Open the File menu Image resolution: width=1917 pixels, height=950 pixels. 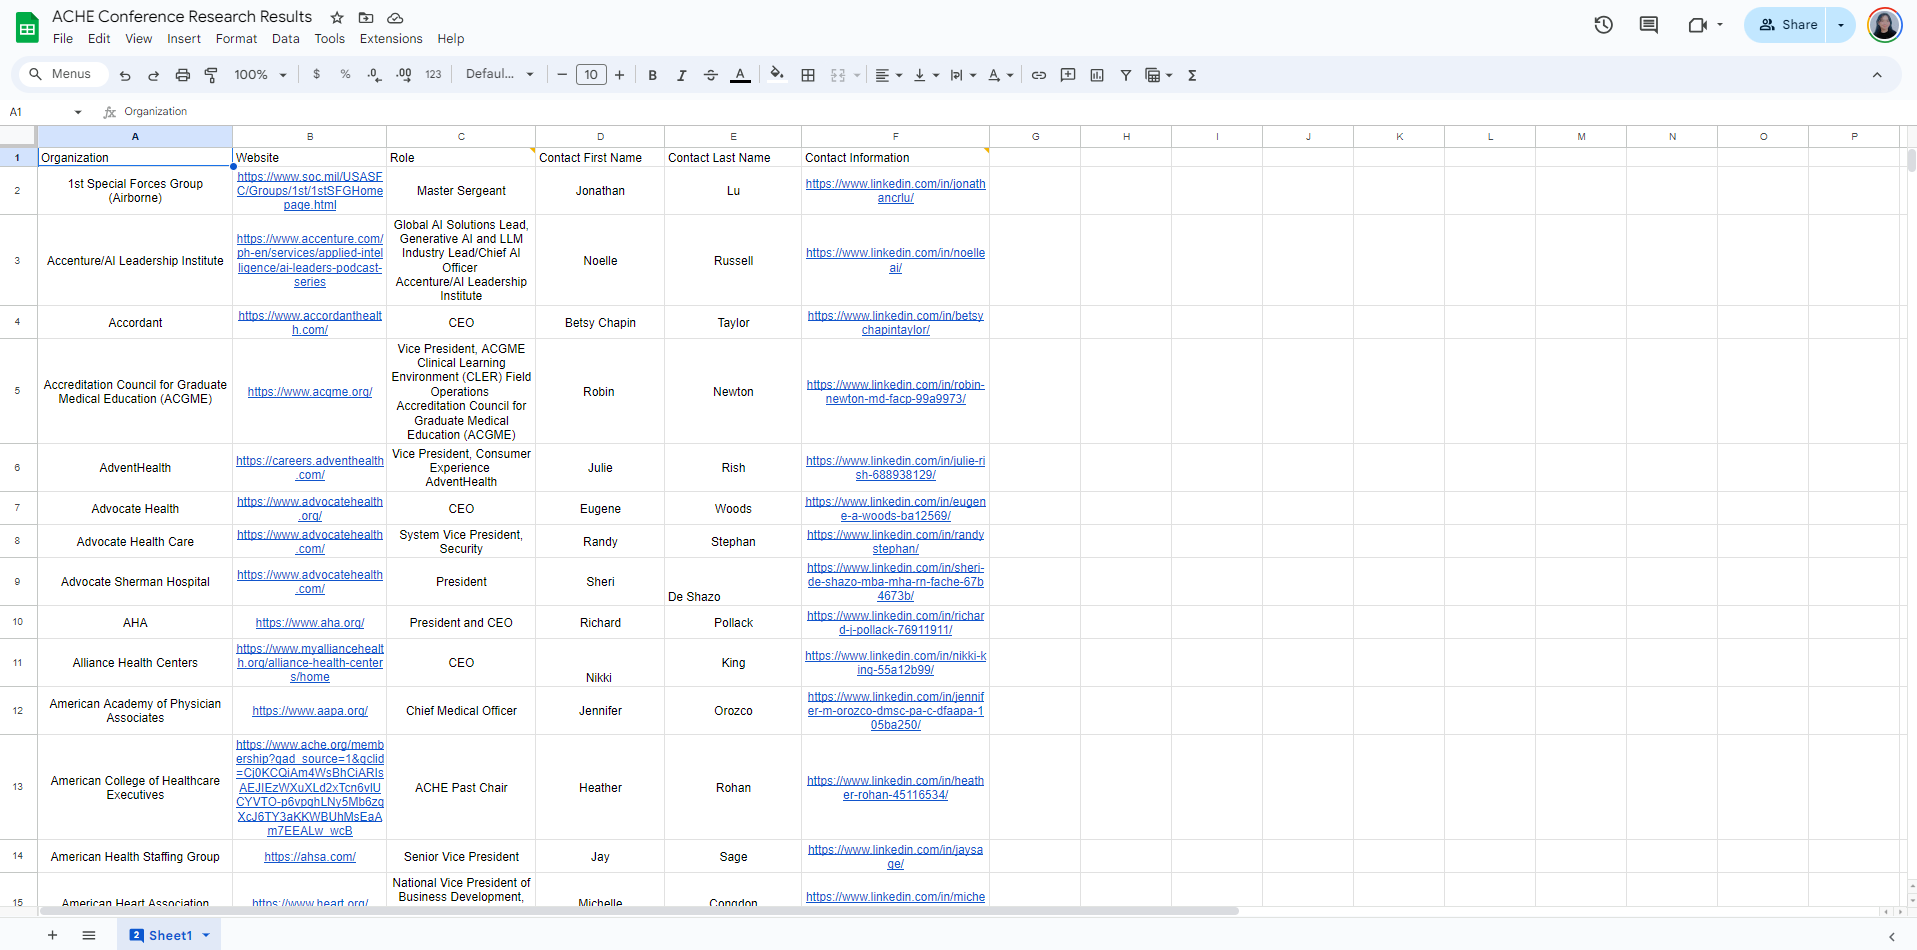coord(63,39)
